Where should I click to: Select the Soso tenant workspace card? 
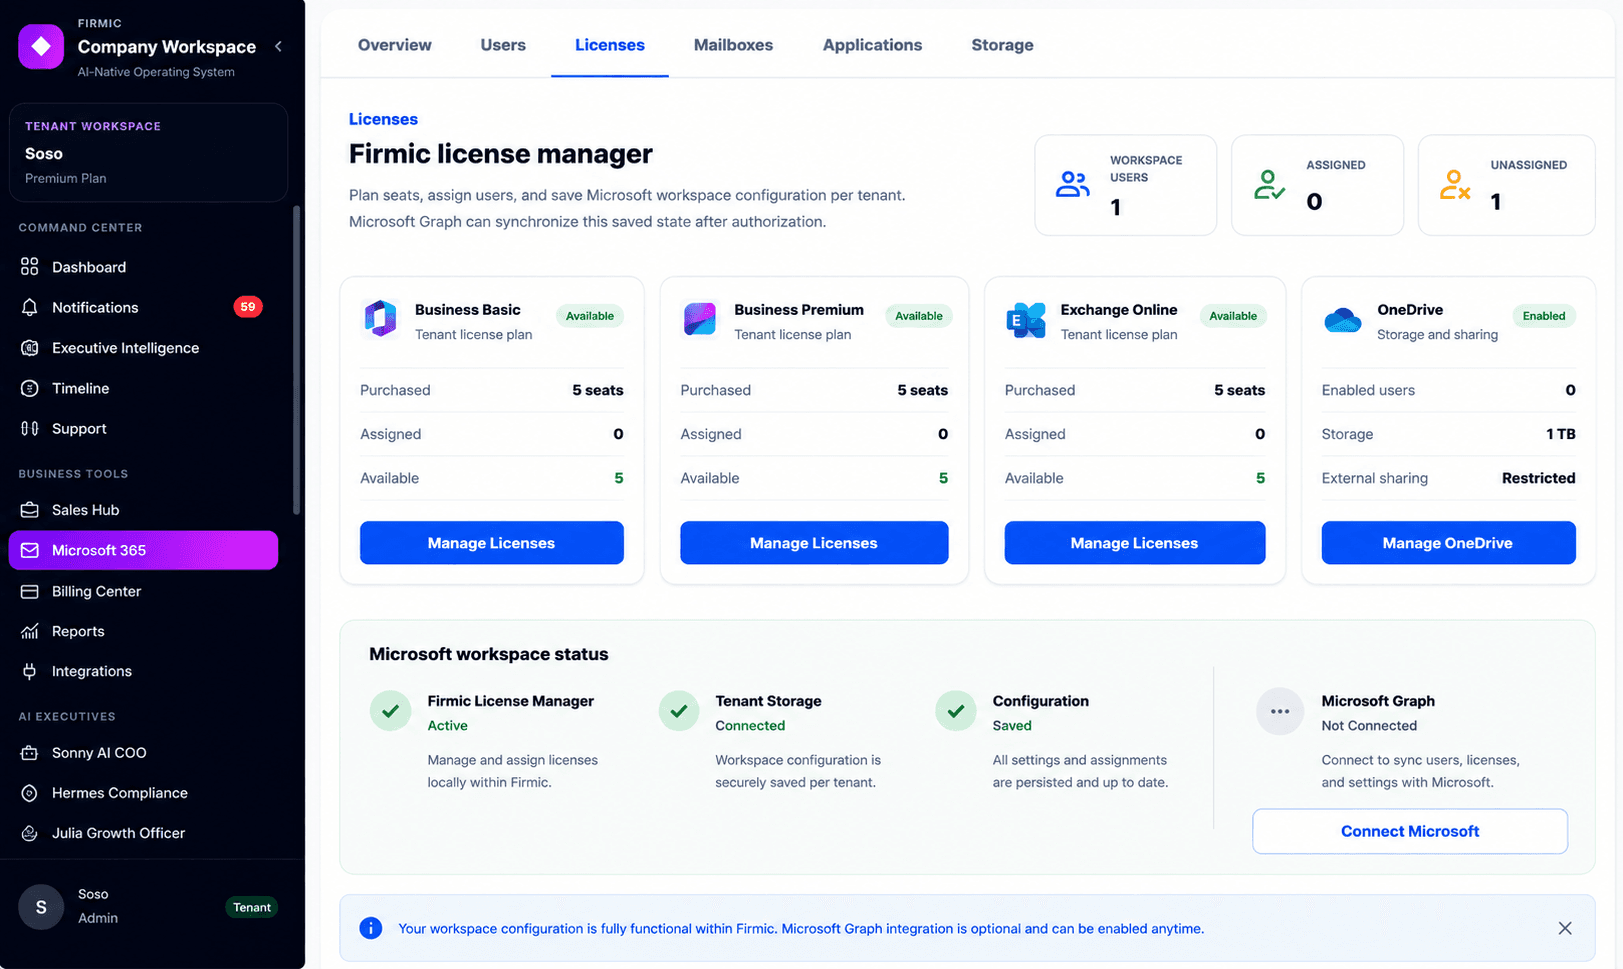pyautogui.click(x=149, y=153)
